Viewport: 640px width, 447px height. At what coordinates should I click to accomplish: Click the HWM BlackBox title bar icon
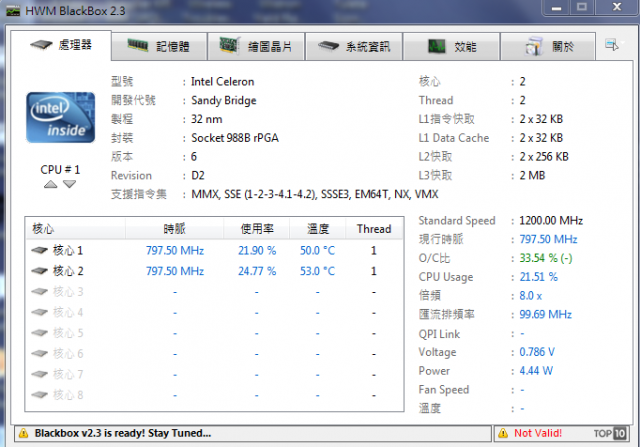coord(13,11)
